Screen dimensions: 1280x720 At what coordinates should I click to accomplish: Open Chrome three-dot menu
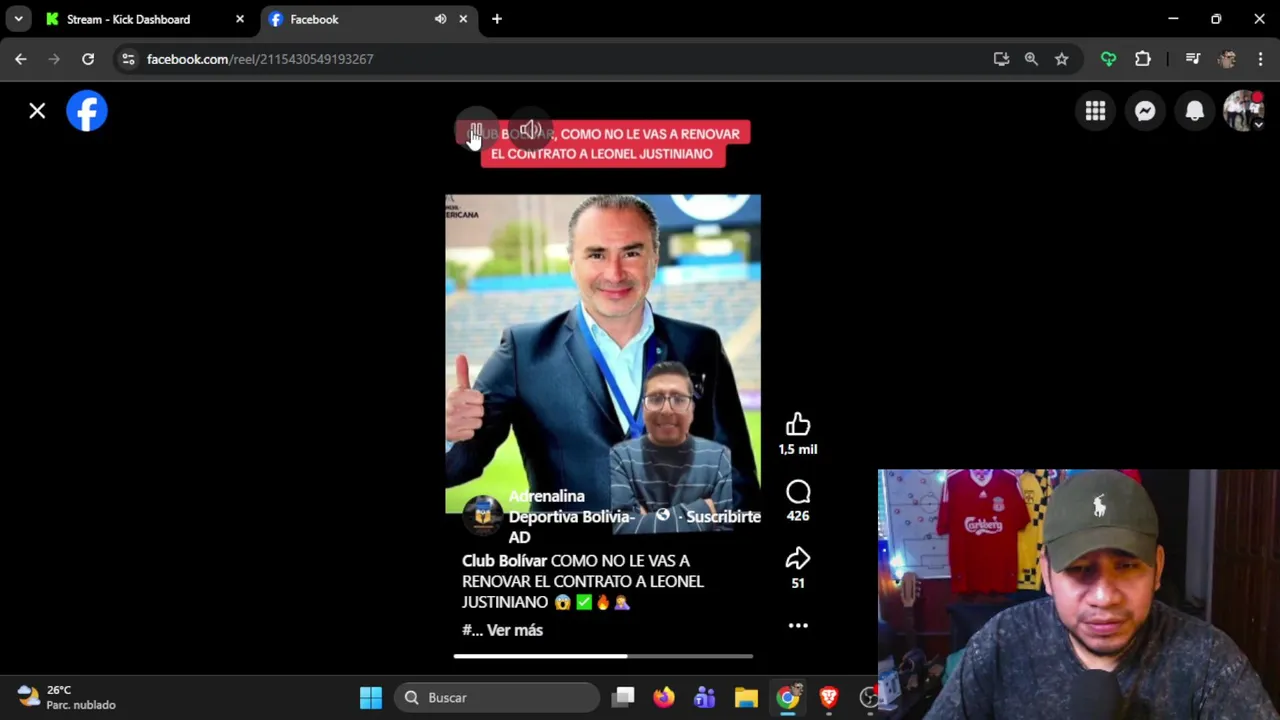coord(1260,59)
